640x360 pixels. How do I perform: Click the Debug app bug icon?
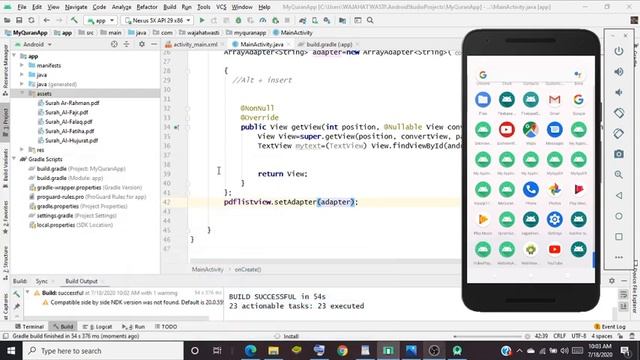238,20
